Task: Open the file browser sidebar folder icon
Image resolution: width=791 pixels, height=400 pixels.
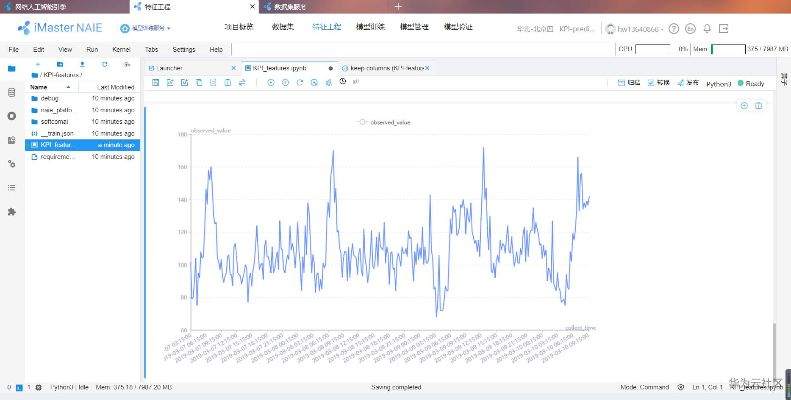Action: (x=12, y=69)
